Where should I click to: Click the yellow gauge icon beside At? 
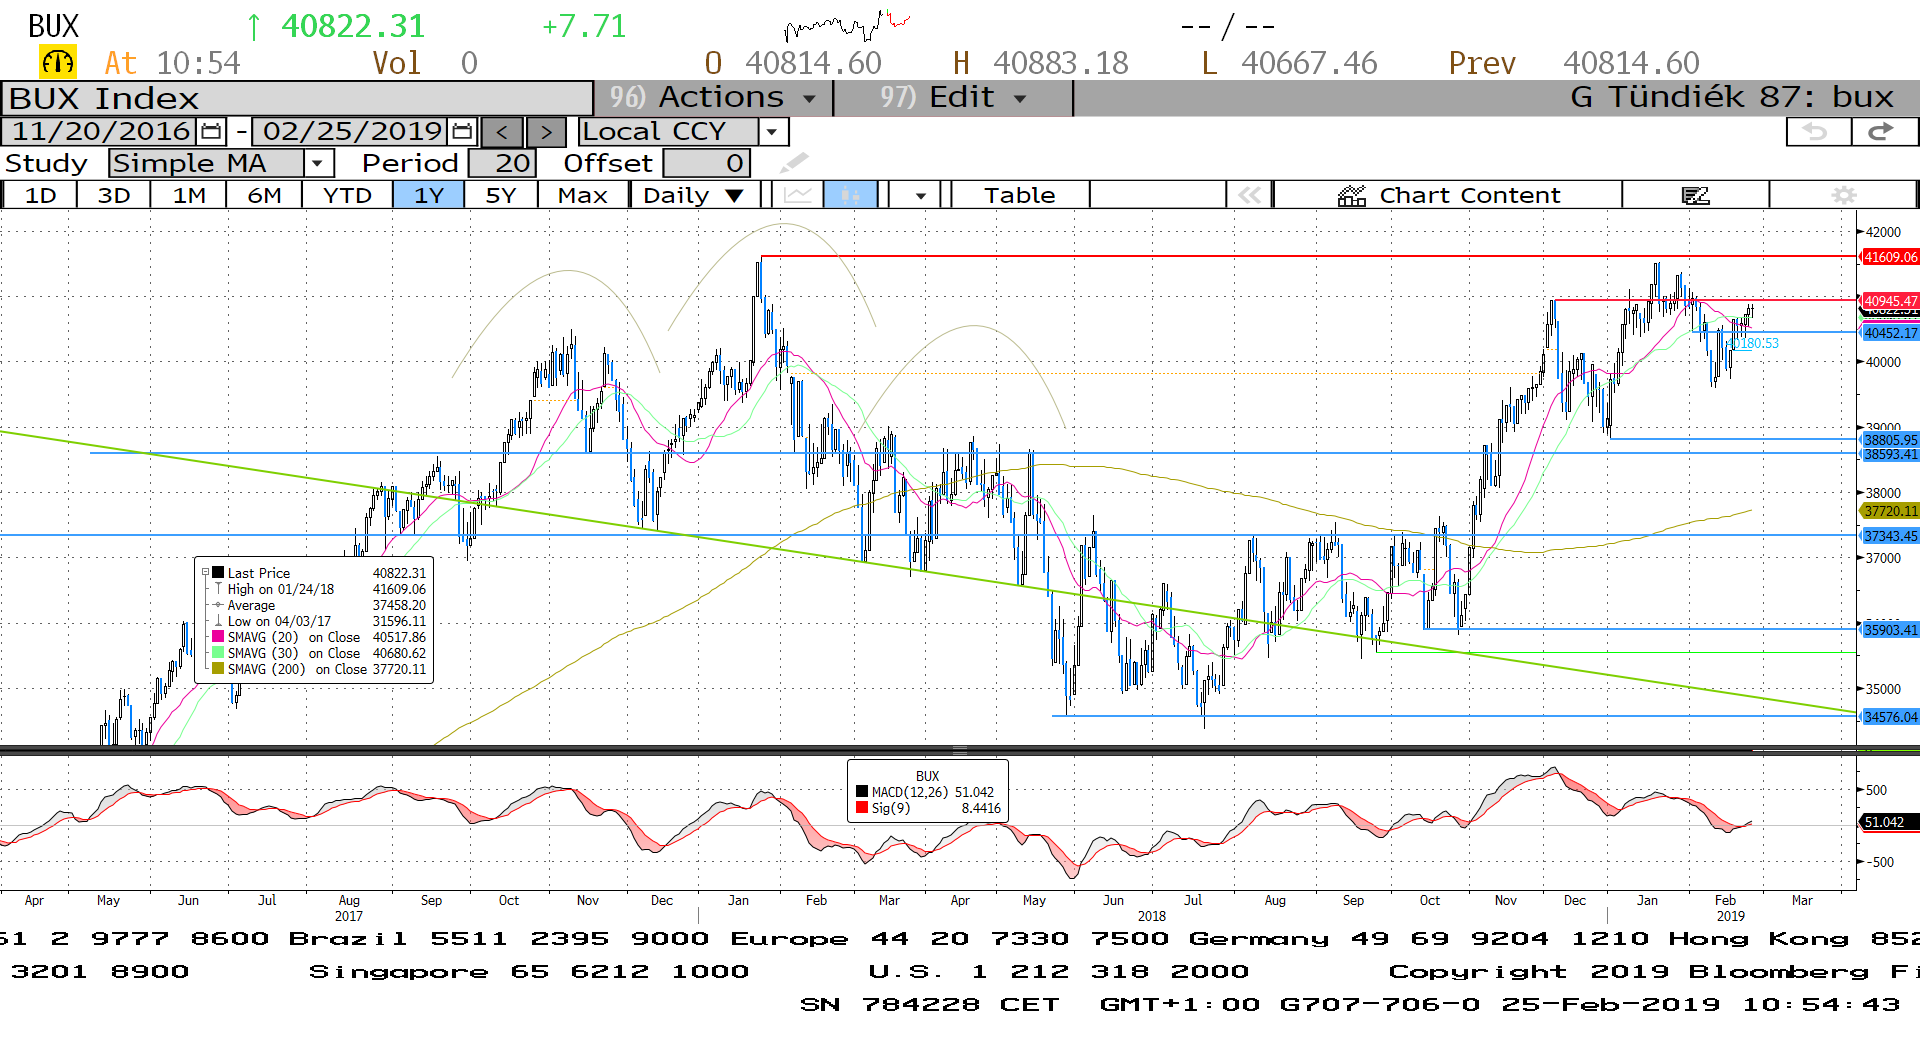pyautogui.click(x=58, y=63)
